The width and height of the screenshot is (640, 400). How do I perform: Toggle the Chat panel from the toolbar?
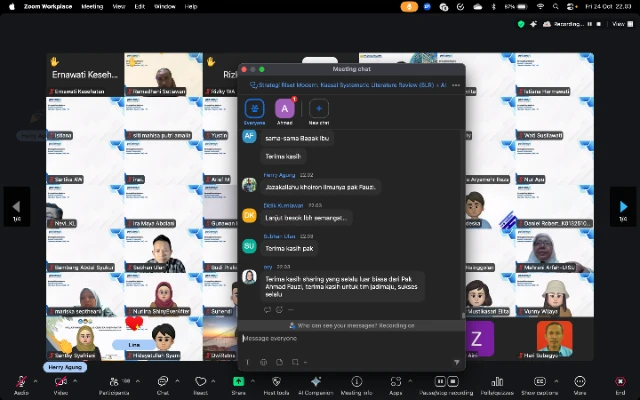pyautogui.click(x=162, y=385)
